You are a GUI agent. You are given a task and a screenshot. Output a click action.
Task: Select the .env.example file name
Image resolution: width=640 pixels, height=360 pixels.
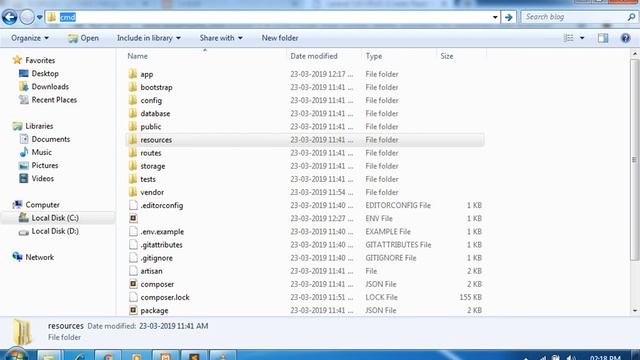(x=162, y=231)
